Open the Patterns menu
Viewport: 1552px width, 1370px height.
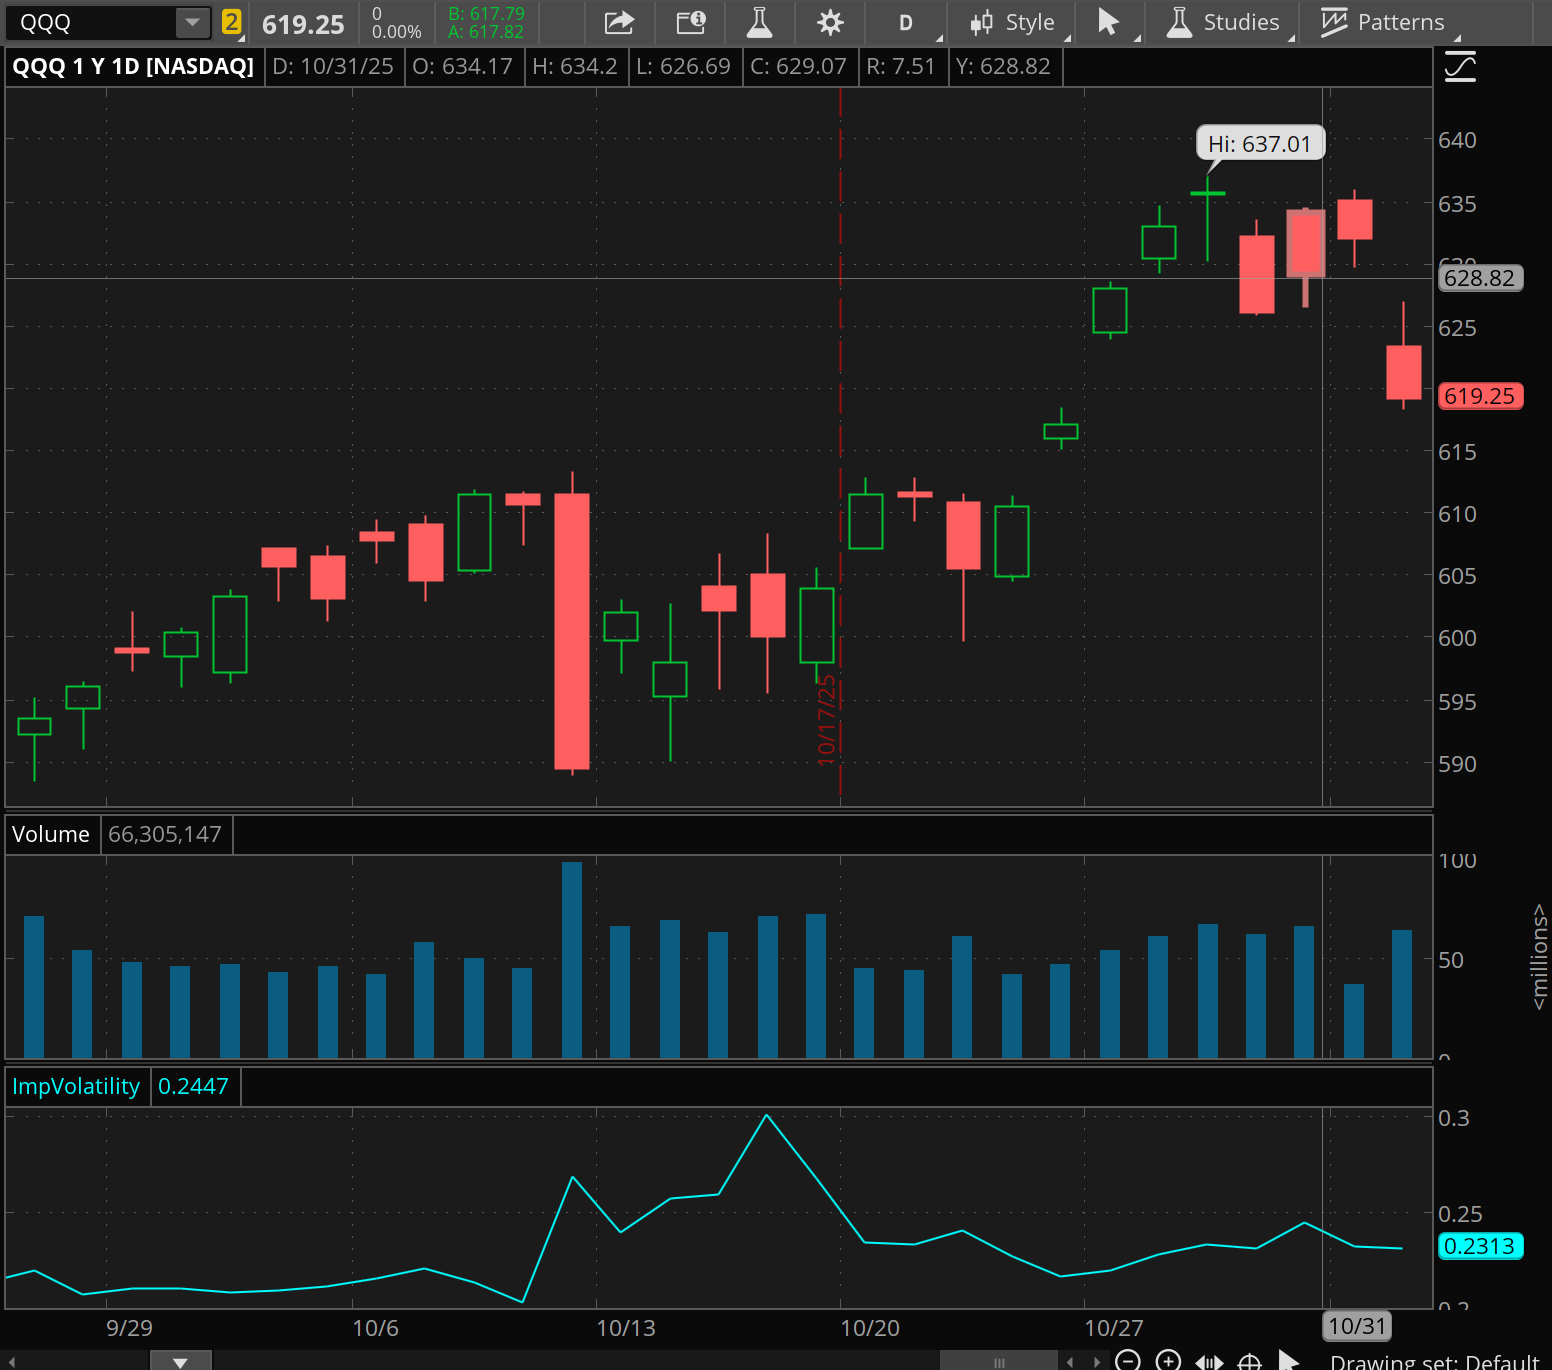click(1383, 22)
